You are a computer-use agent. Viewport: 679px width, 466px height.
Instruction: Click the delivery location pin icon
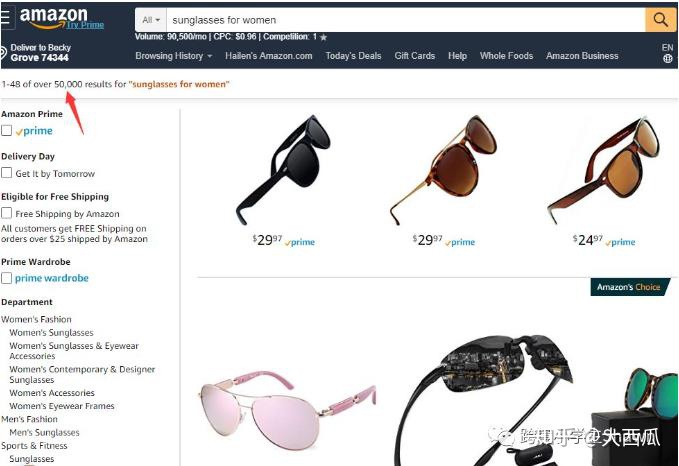click(3, 53)
